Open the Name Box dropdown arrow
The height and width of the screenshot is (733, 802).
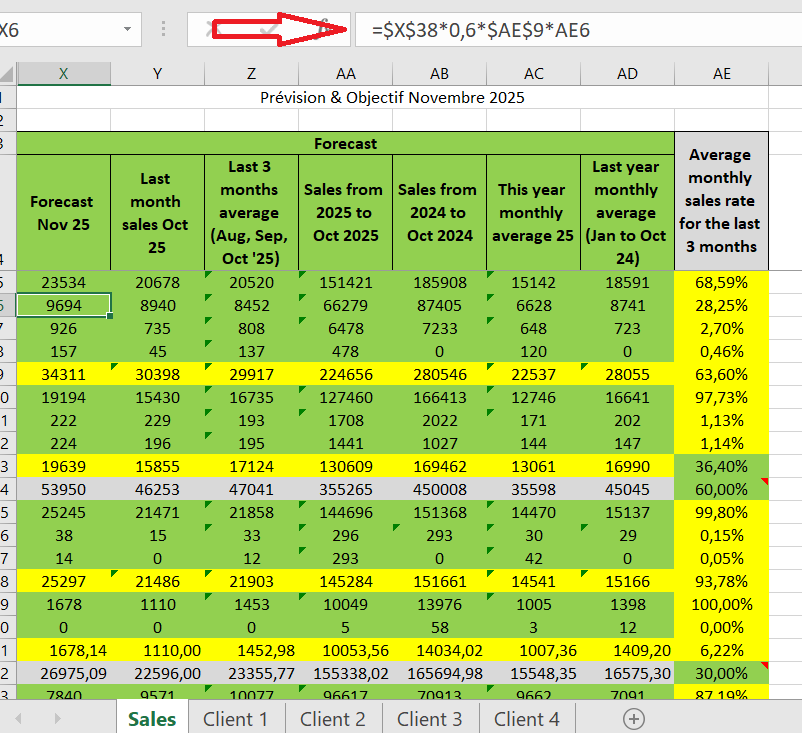click(x=128, y=30)
